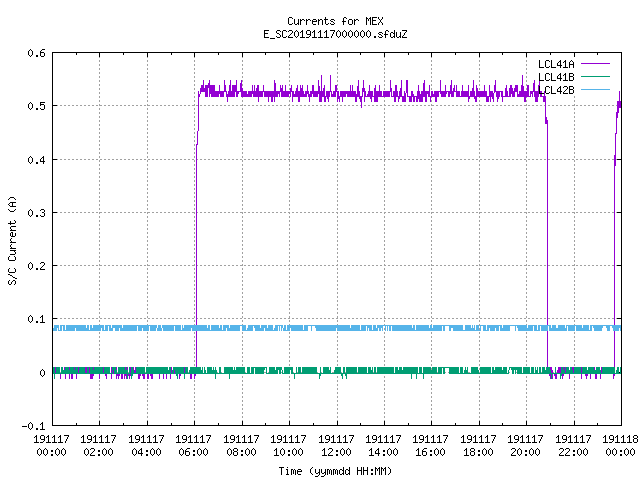640x480 pixels.
Task: Click the LCL41A legend label
Action: coord(556,64)
